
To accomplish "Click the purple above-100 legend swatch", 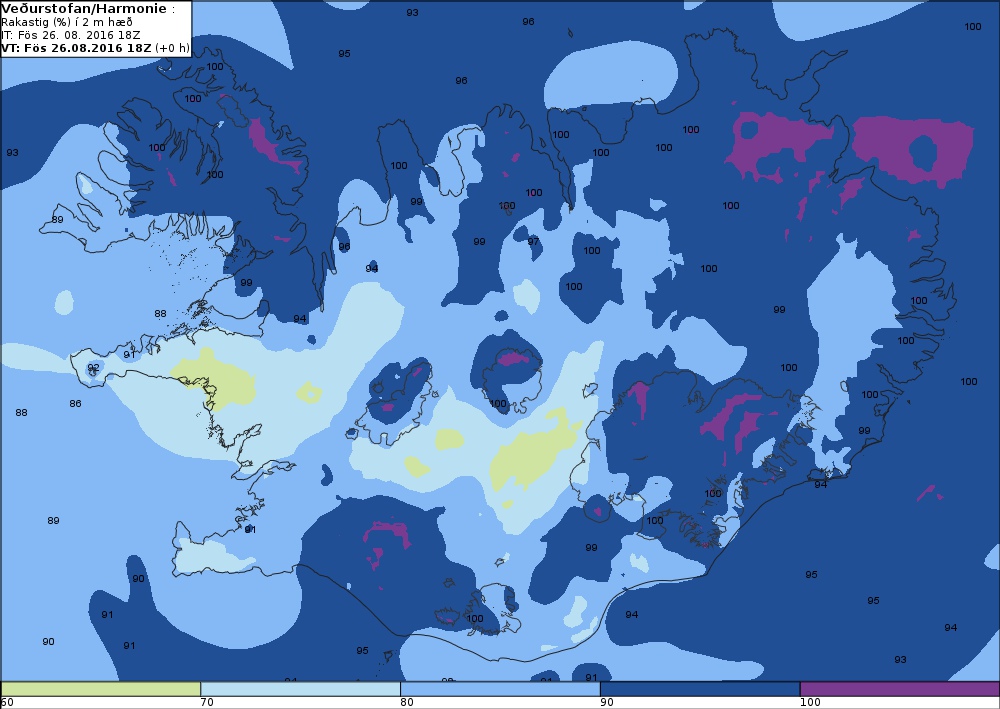I will 899,689.
